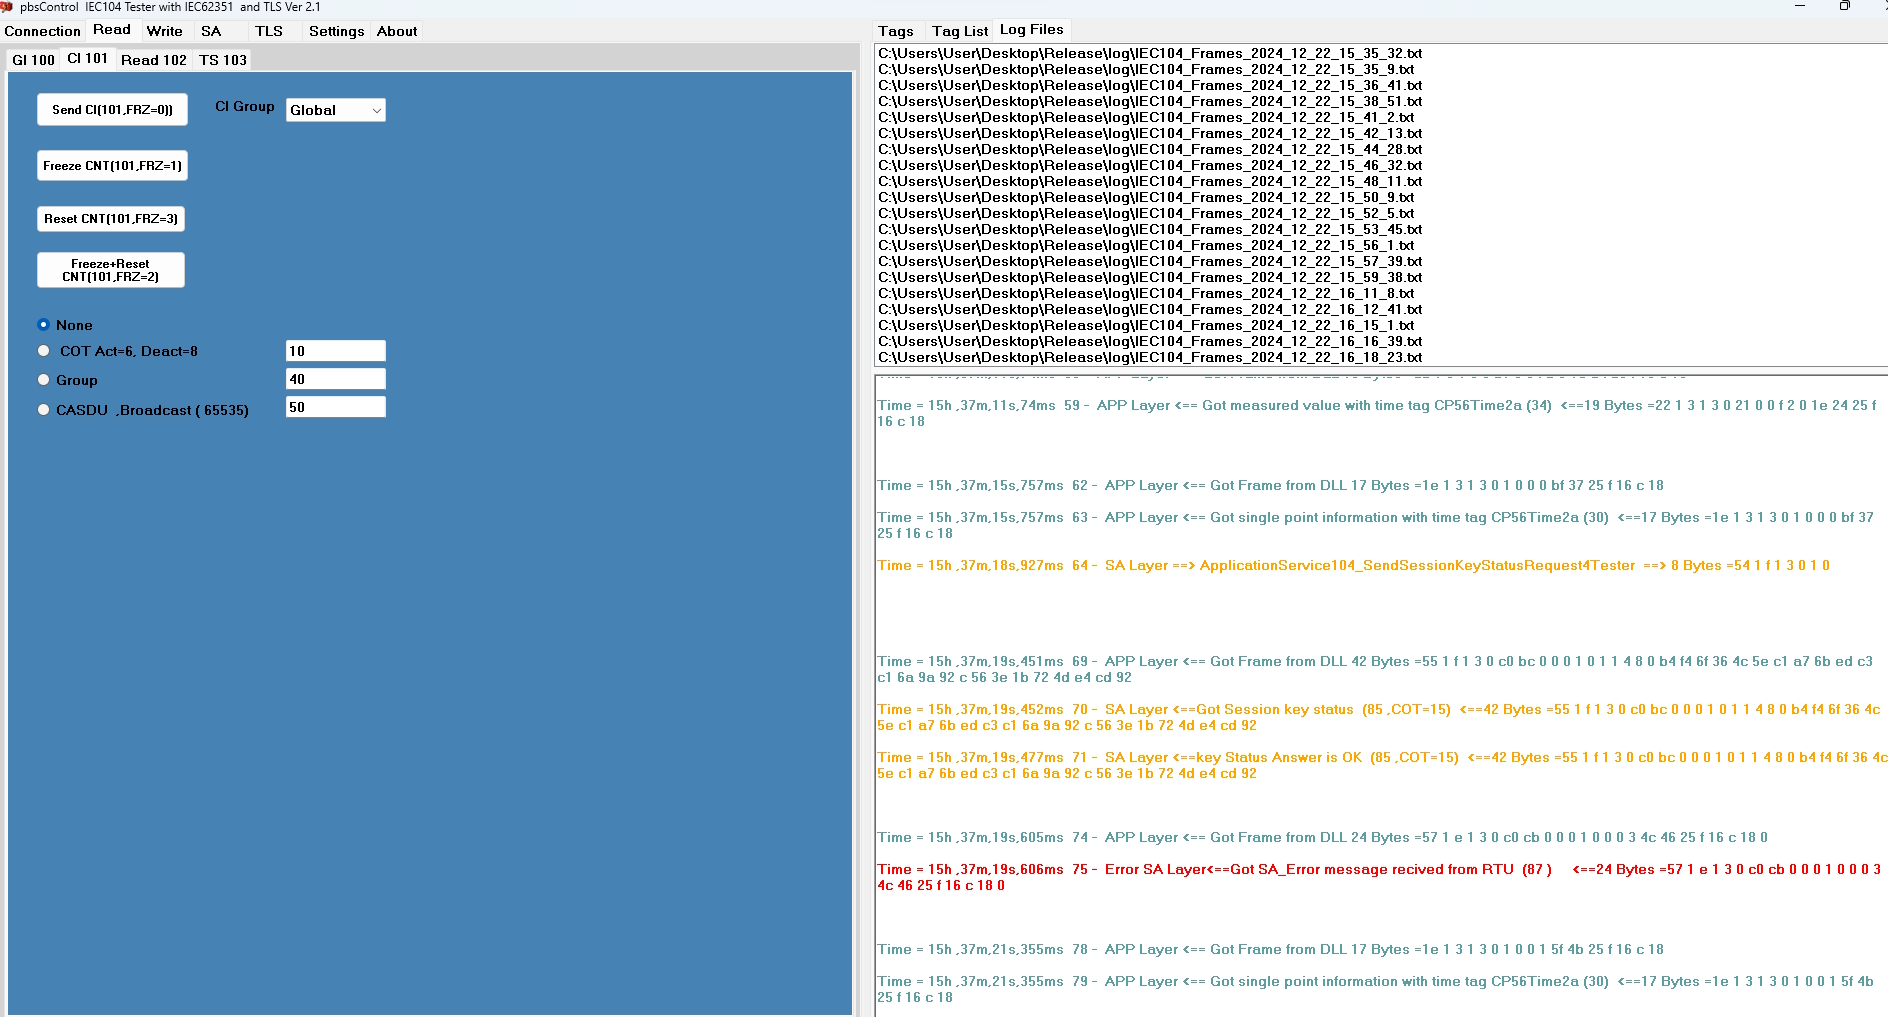Click the input field containing 10
The height and width of the screenshot is (1017, 1888).
click(x=335, y=351)
